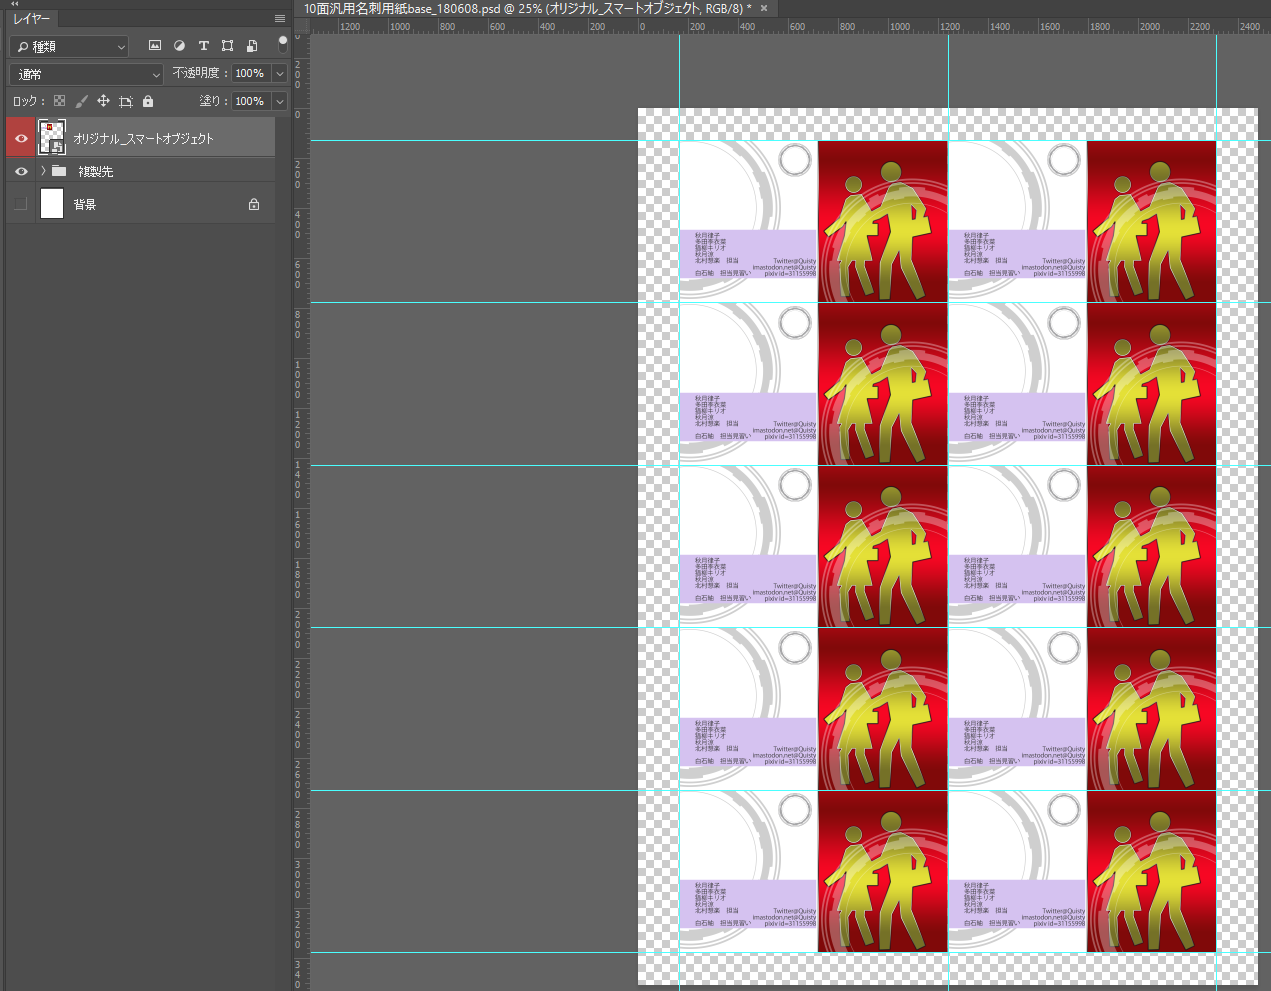The width and height of the screenshot is (1271, 991).
Task: Switch to the レイヤー panel tab
Action: click(x=31, y=19)
